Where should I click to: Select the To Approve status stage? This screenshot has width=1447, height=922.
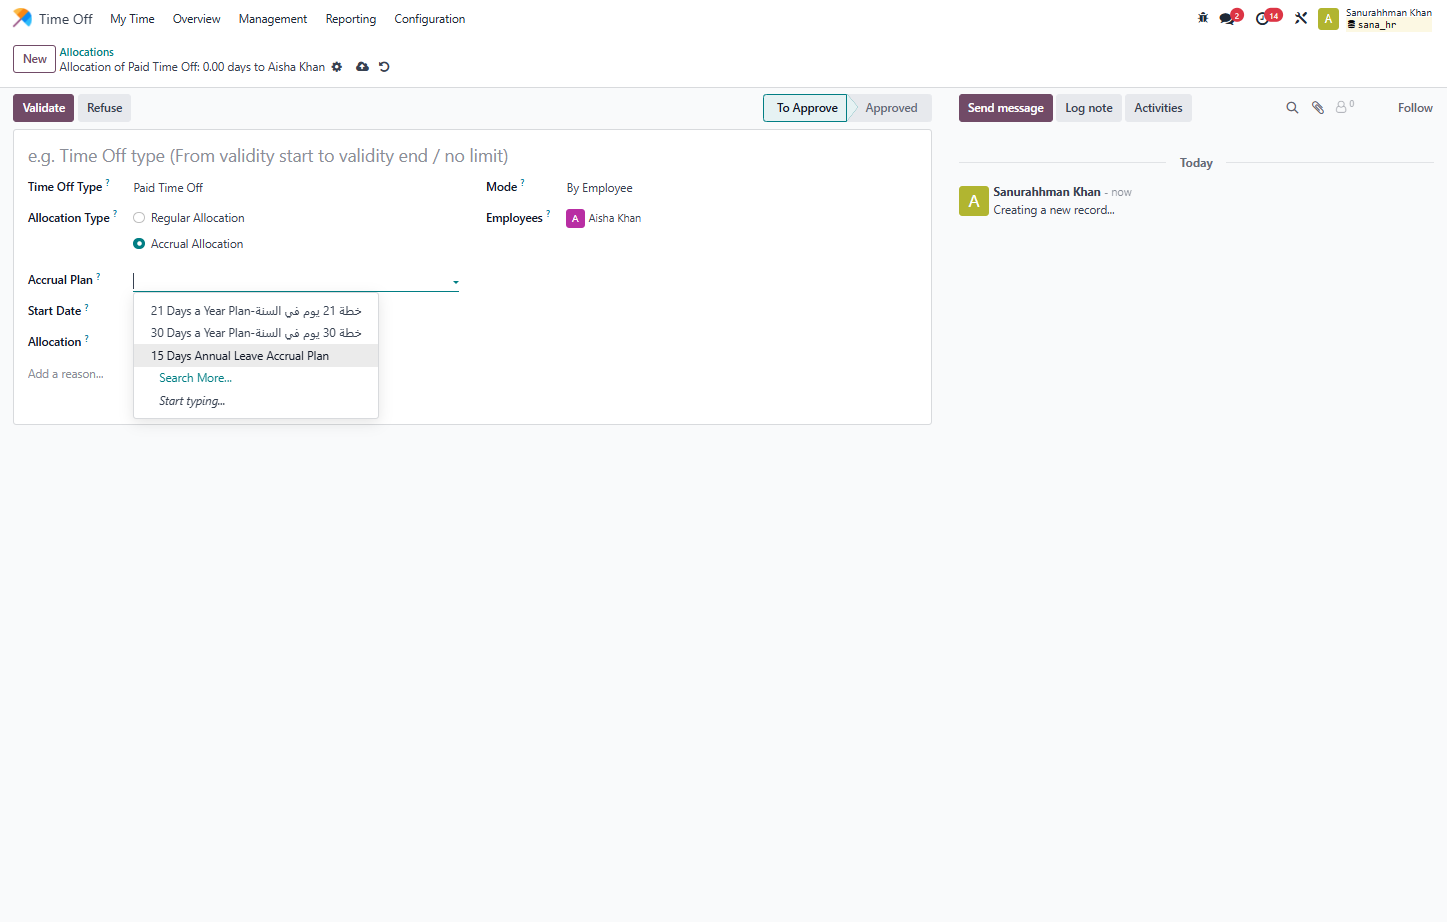click(806, 108)
